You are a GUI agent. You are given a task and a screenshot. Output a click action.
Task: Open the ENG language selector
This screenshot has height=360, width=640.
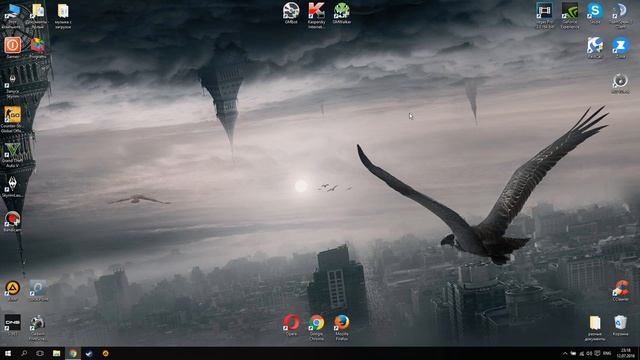[x=607, y=353]
